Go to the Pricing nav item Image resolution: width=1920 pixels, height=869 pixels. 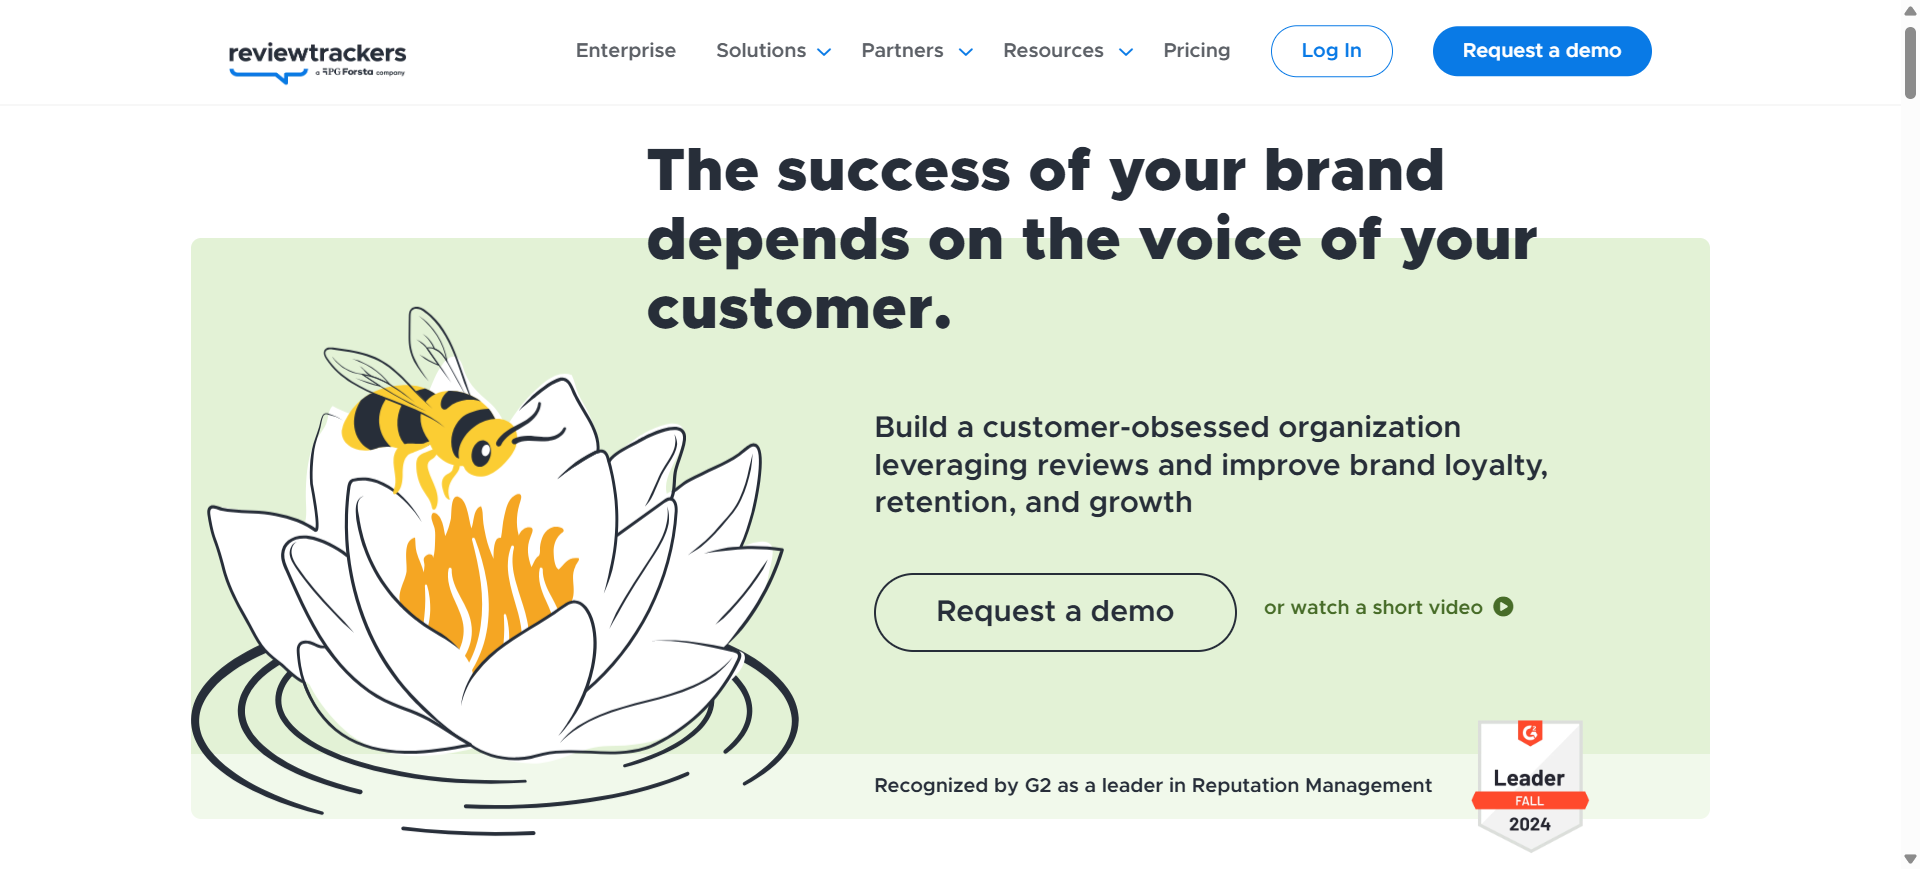pyautogui.click(x=1196, y=51)
